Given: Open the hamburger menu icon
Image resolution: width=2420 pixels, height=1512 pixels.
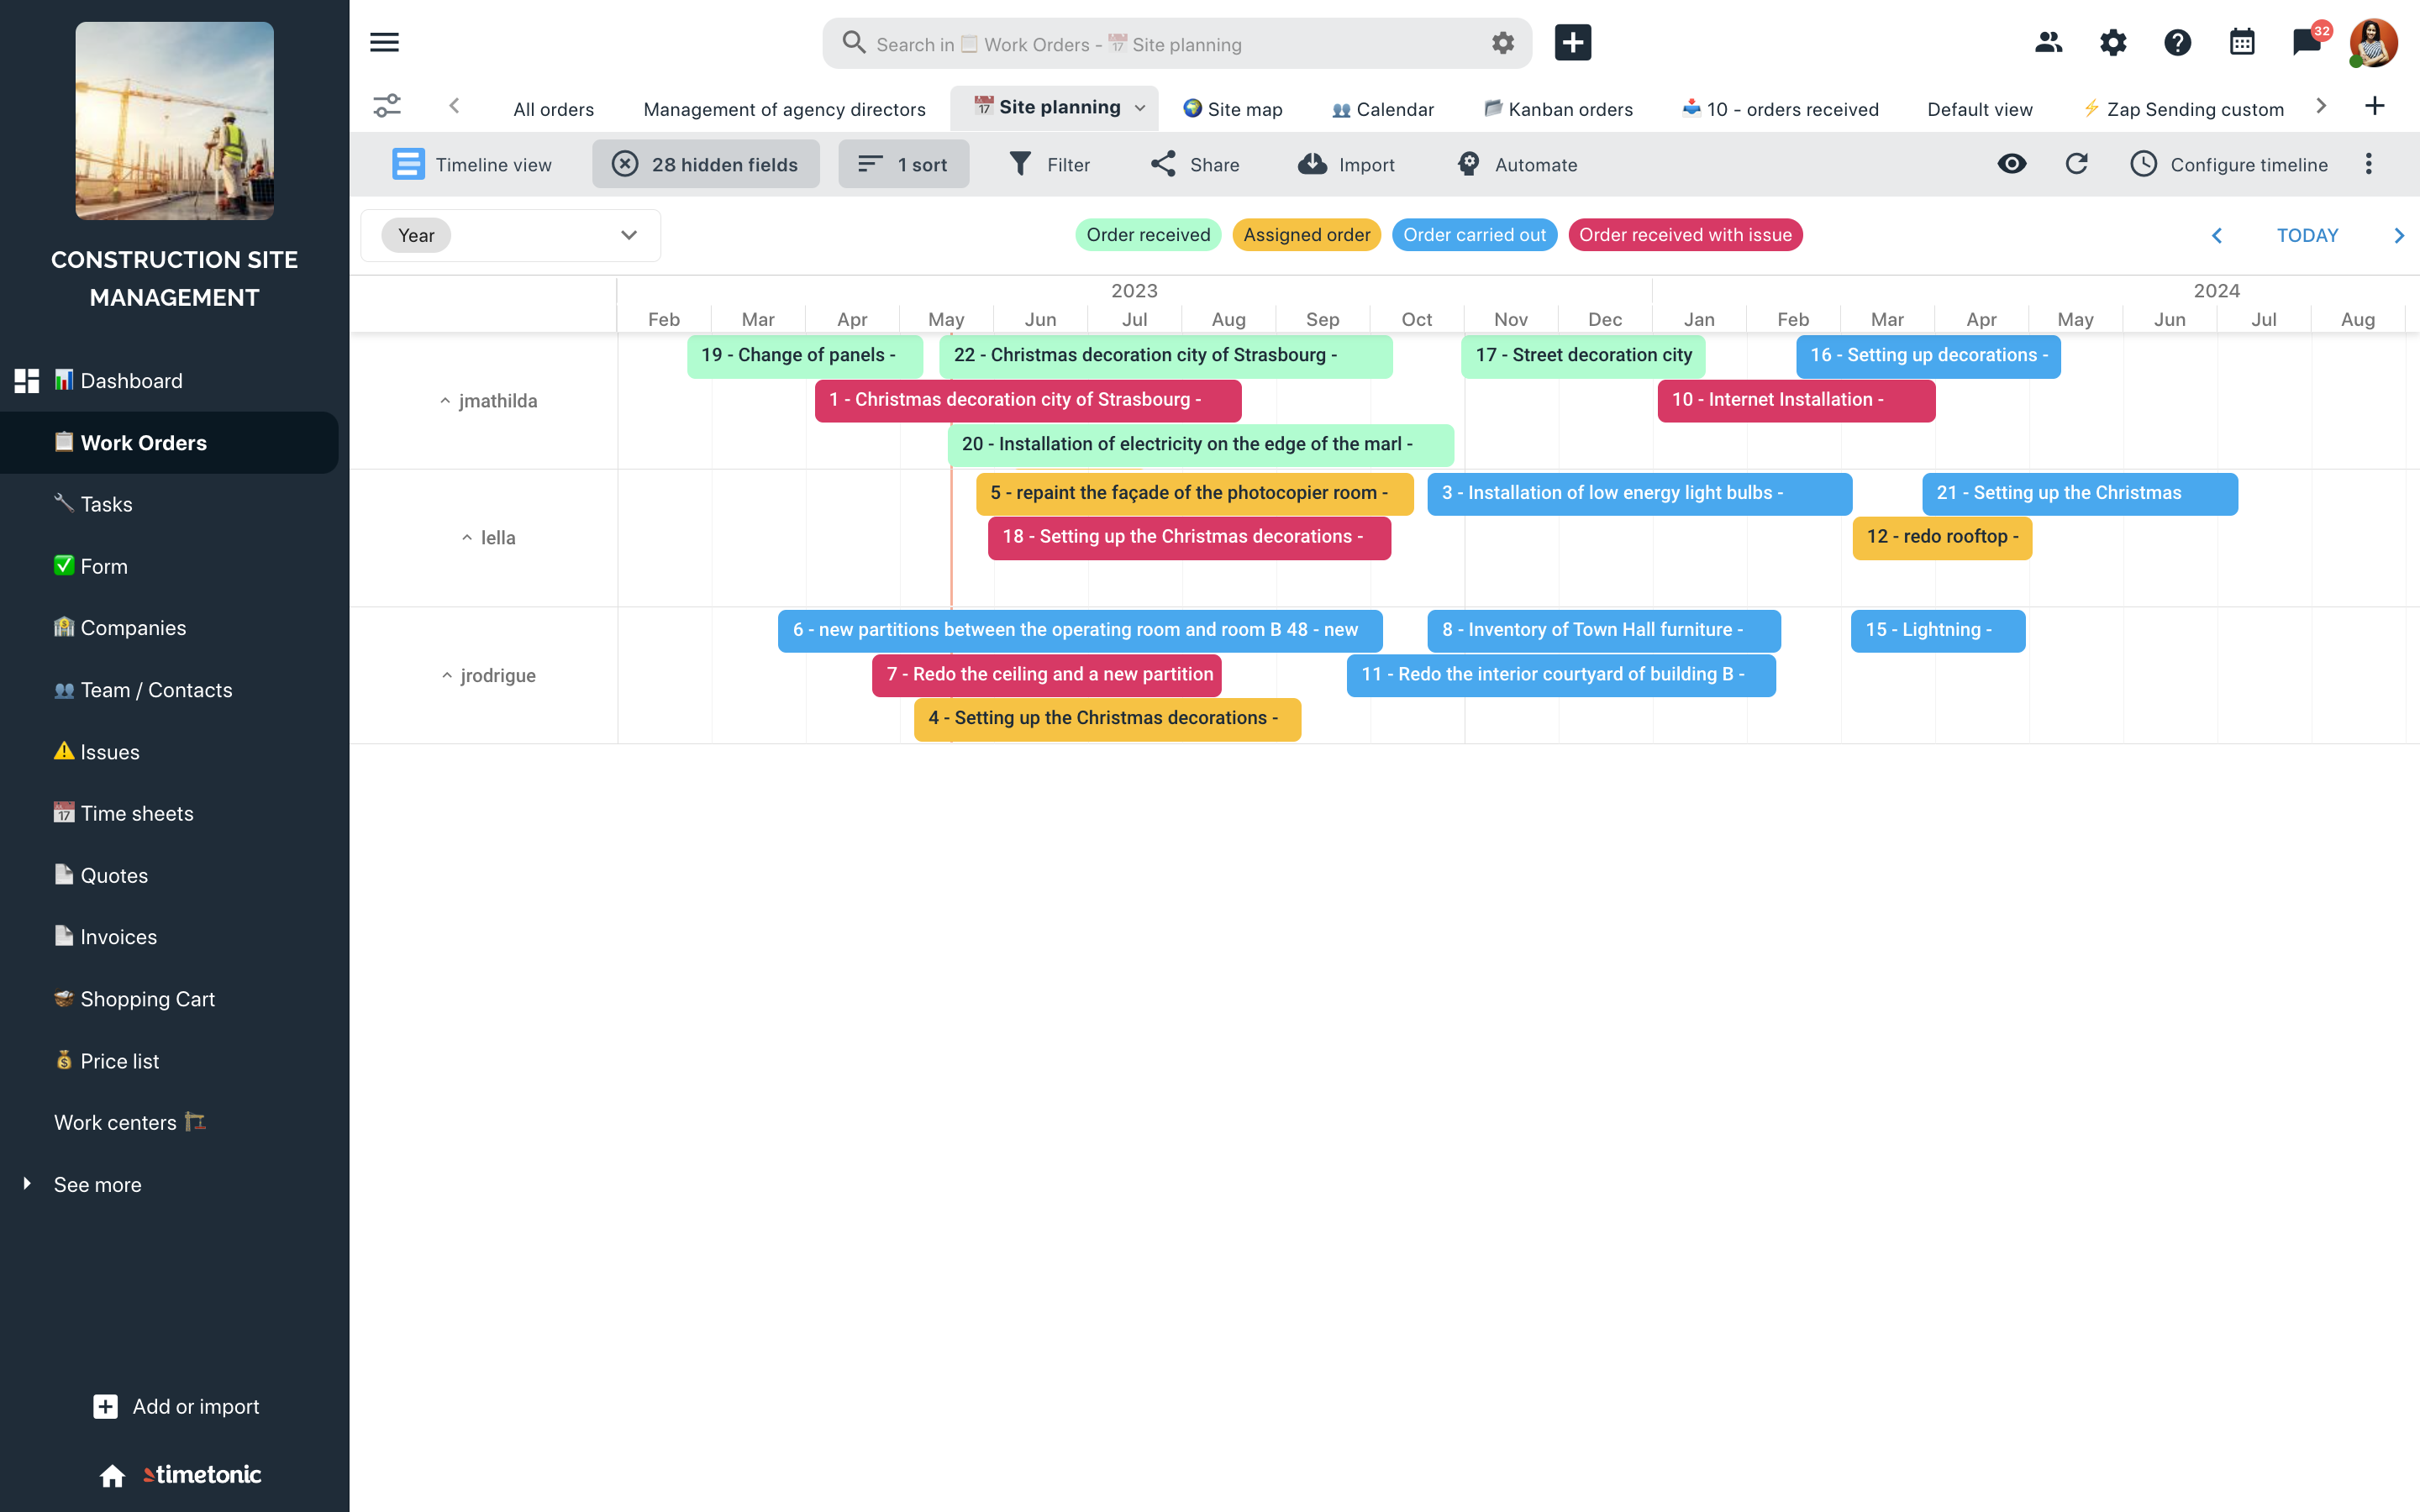Looking at the screenshot, I should click(x=384, y=42).
